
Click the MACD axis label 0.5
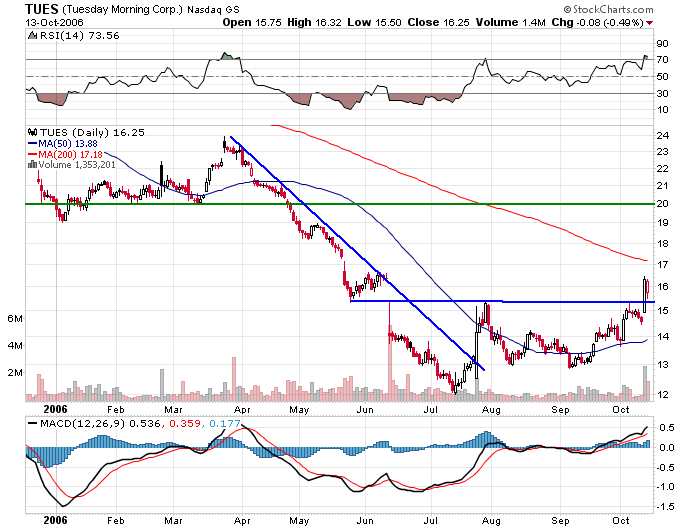(666, 428)
